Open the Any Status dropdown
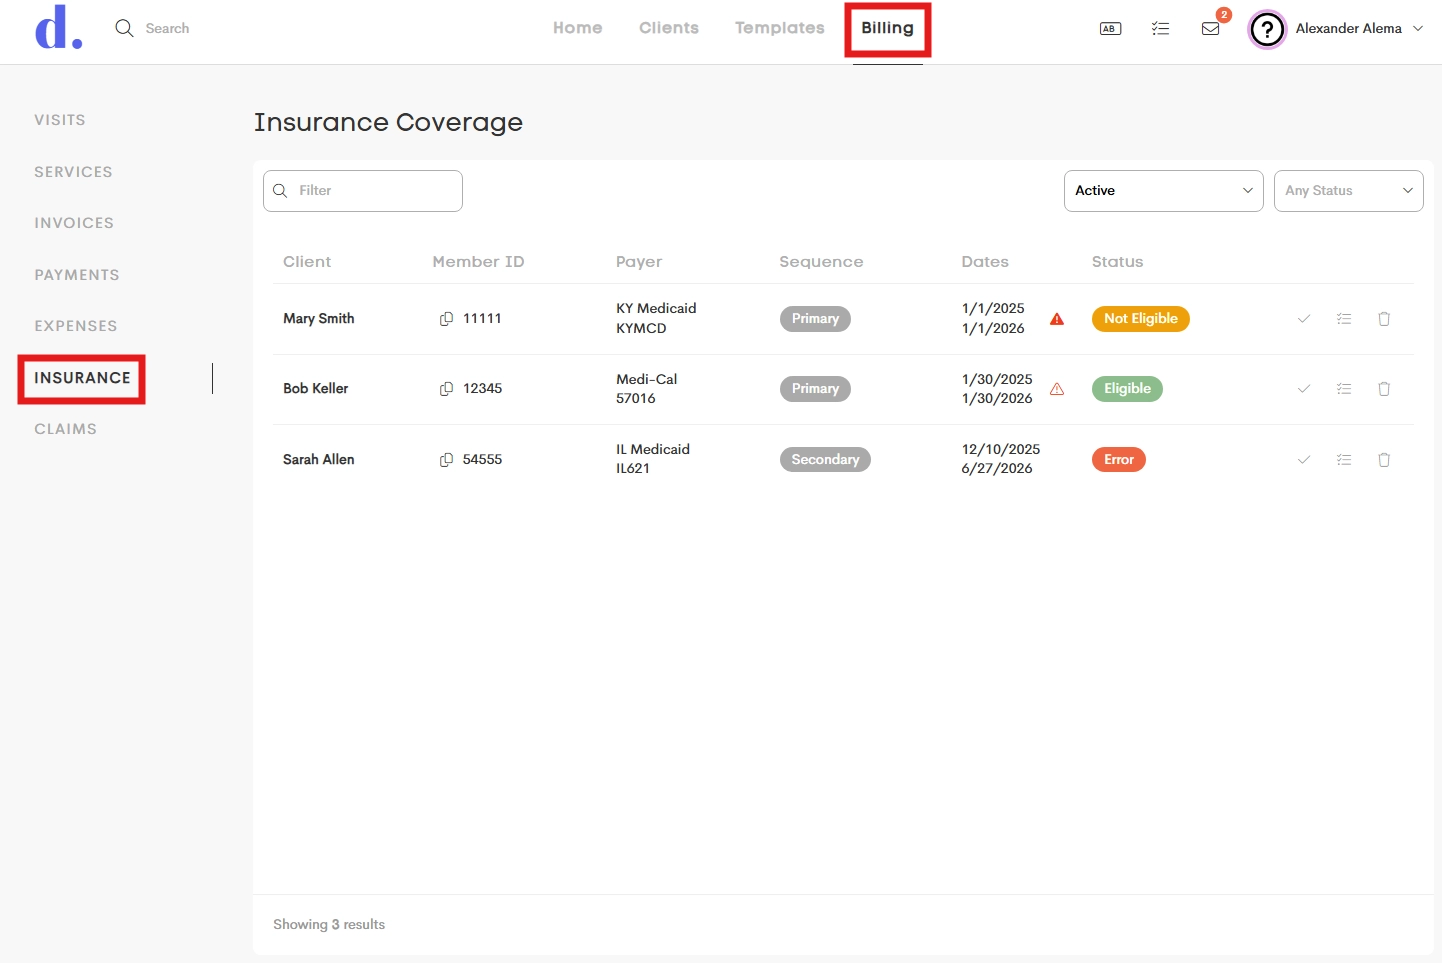This screenshot has height=963, width=1442. pos(1349,191)
